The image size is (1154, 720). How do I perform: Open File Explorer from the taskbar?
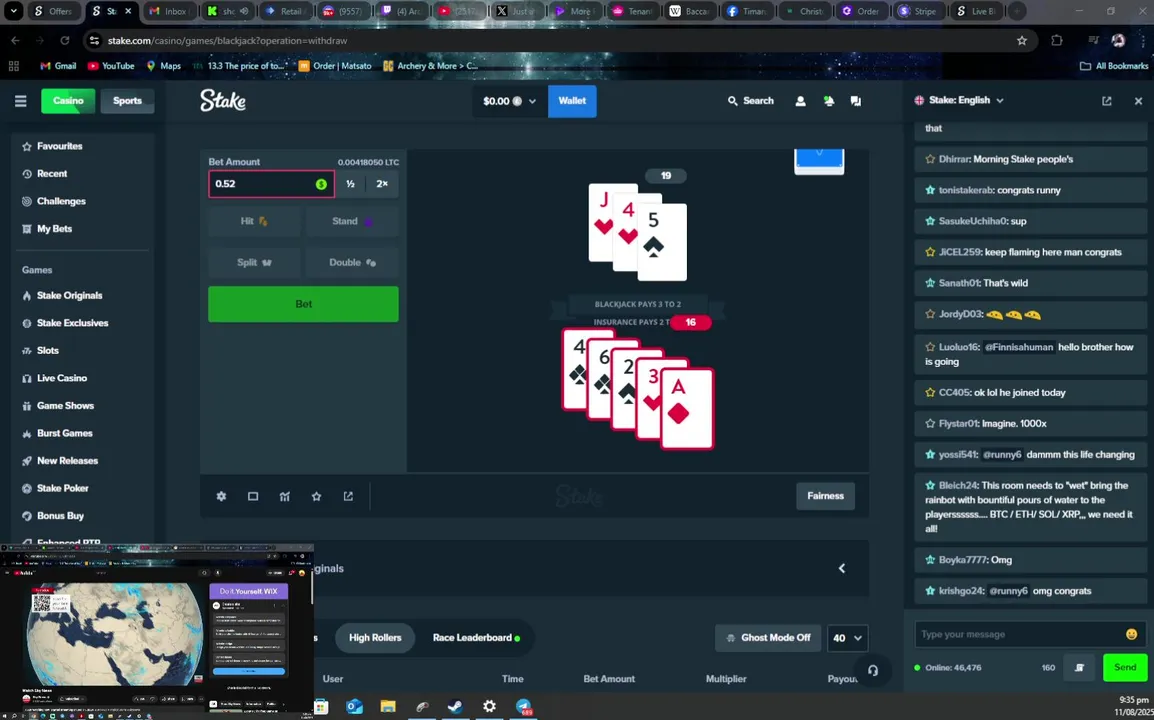point(388,706)
